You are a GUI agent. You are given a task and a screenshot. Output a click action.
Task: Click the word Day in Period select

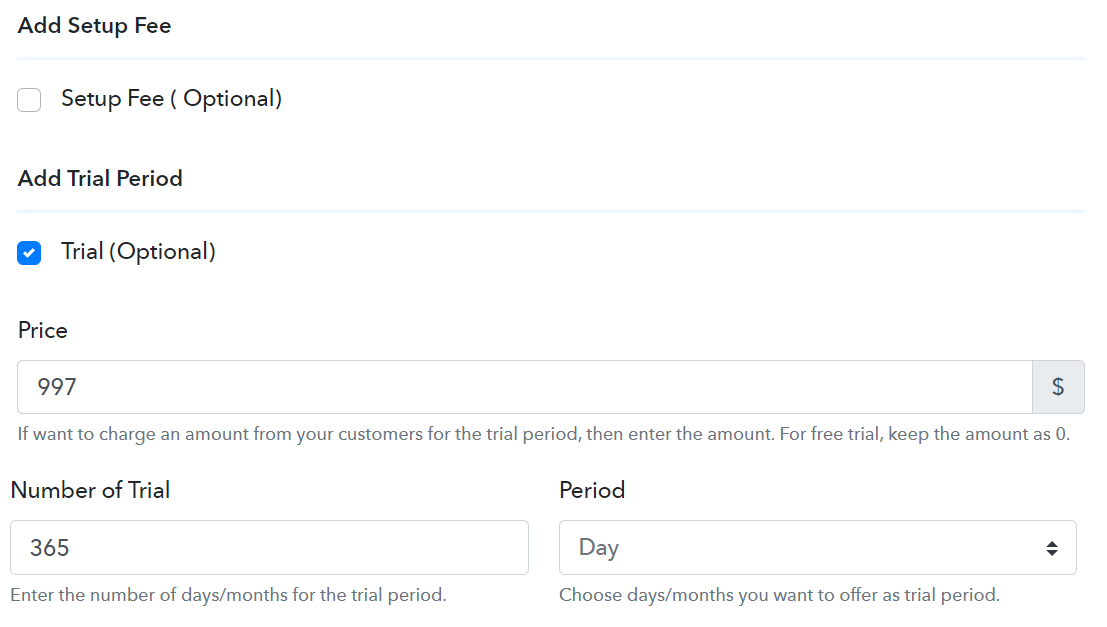[599, 548]
